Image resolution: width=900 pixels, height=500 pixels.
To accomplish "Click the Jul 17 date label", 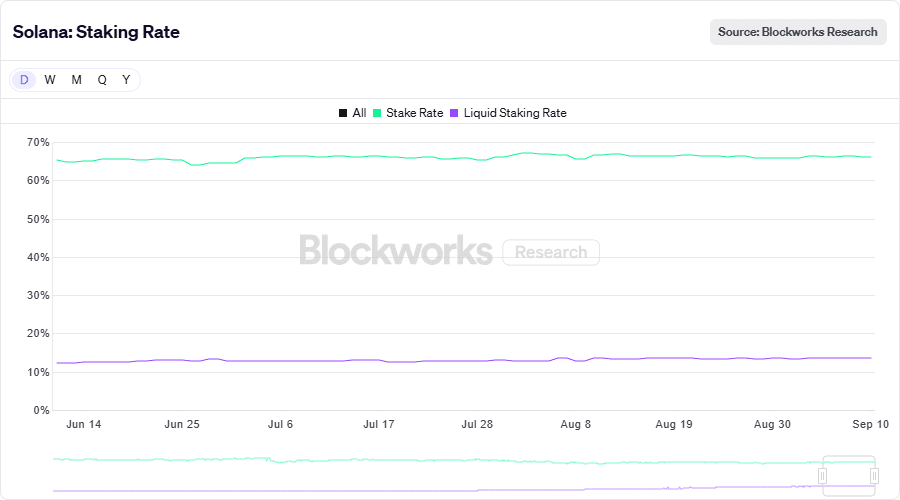I will (x=379, y=424).
